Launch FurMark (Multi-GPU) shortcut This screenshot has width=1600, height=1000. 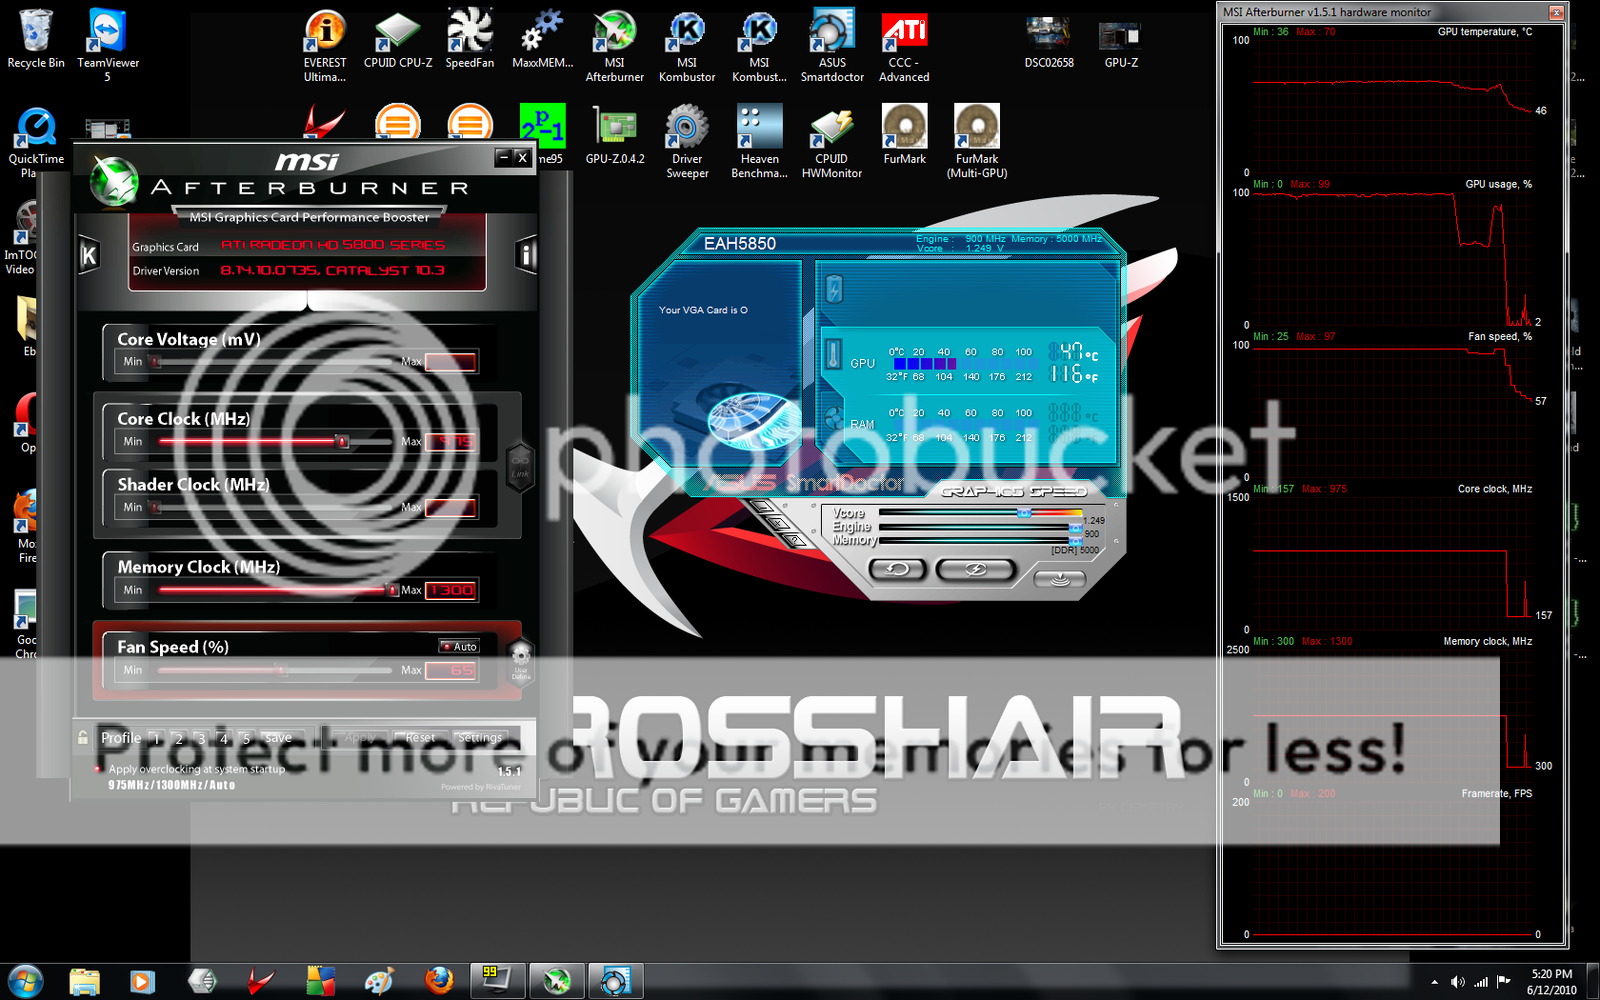pos(977,141)
